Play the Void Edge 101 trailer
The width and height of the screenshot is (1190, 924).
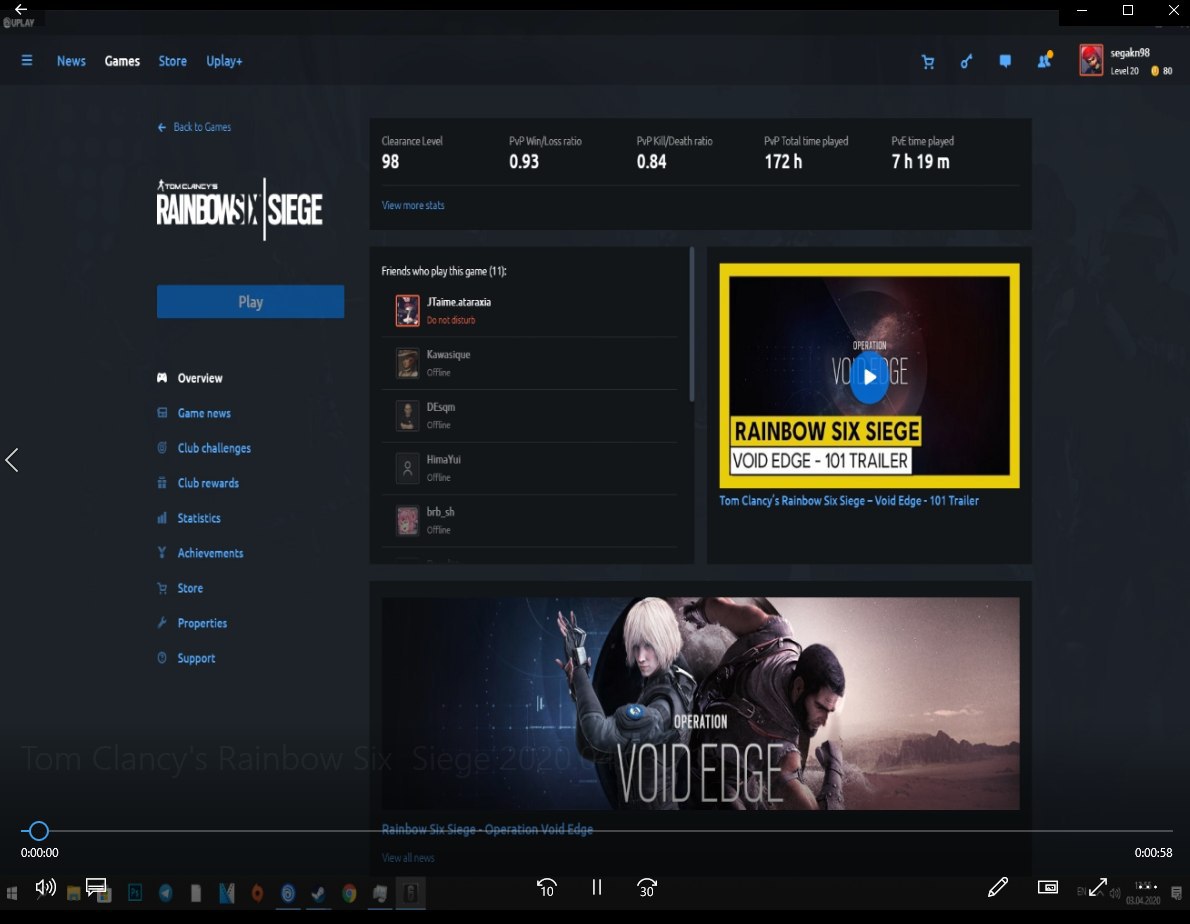coord(869,377)
